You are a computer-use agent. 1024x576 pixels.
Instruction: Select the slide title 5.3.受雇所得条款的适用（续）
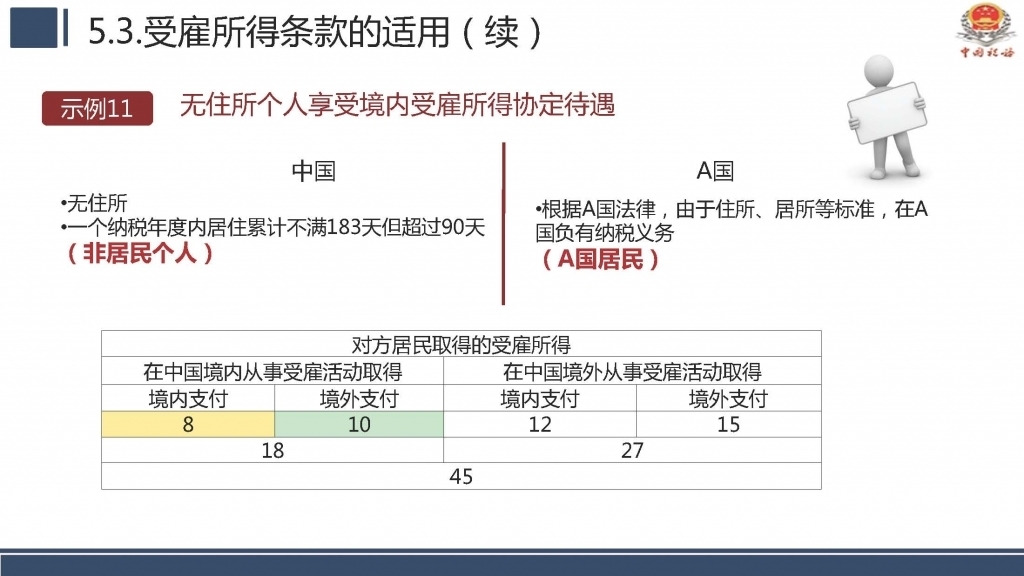[315, 31]
